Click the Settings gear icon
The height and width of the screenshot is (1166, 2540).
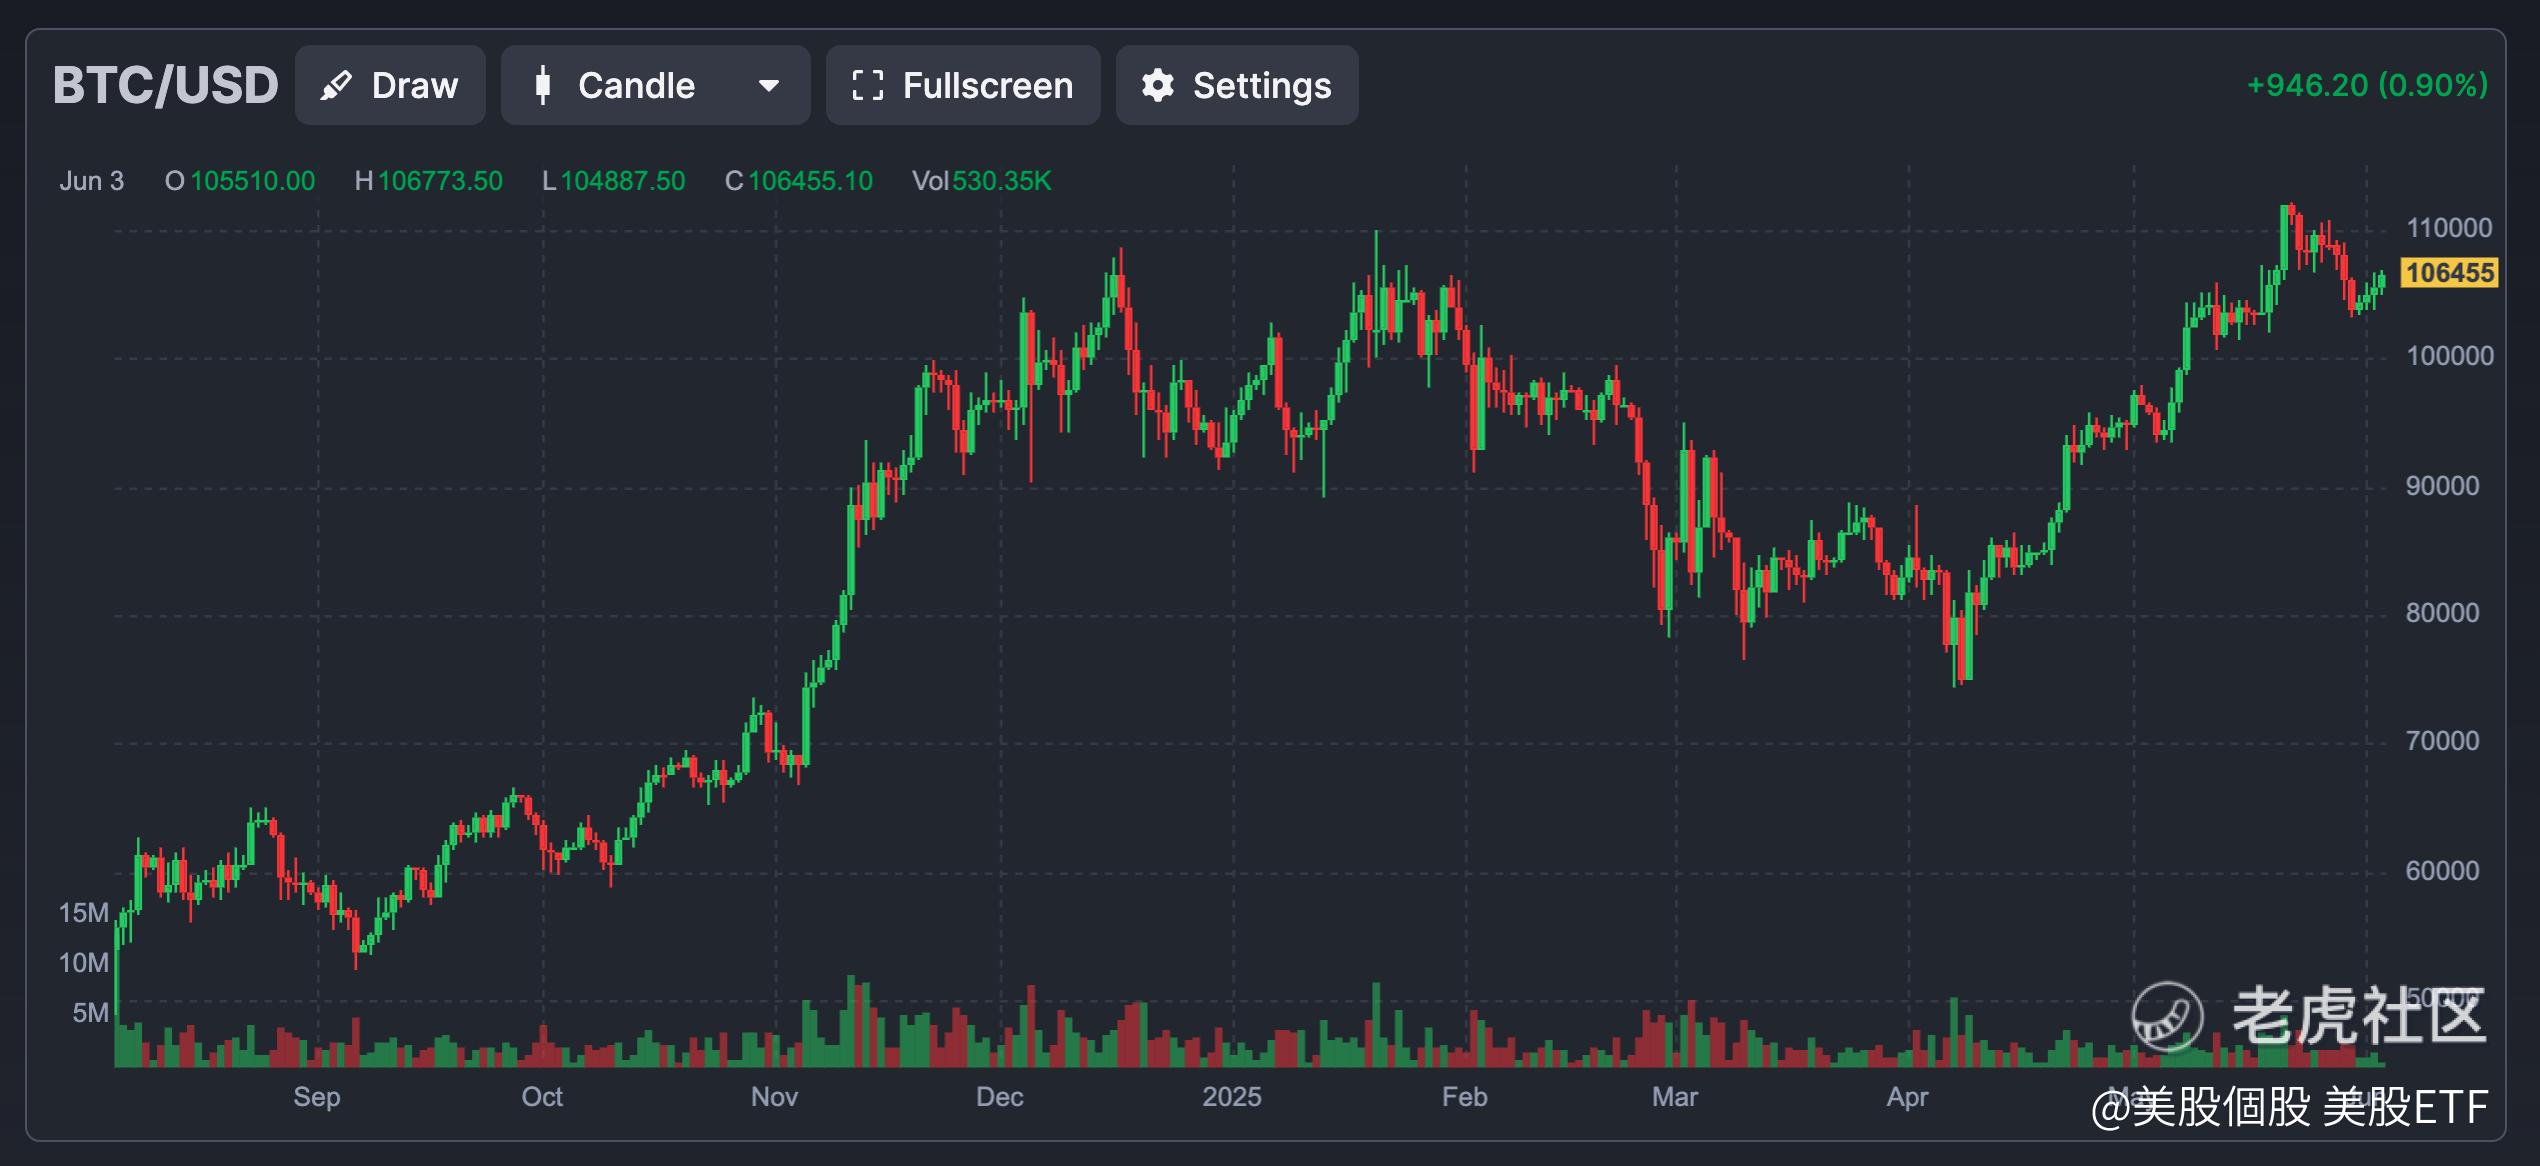1157,86
